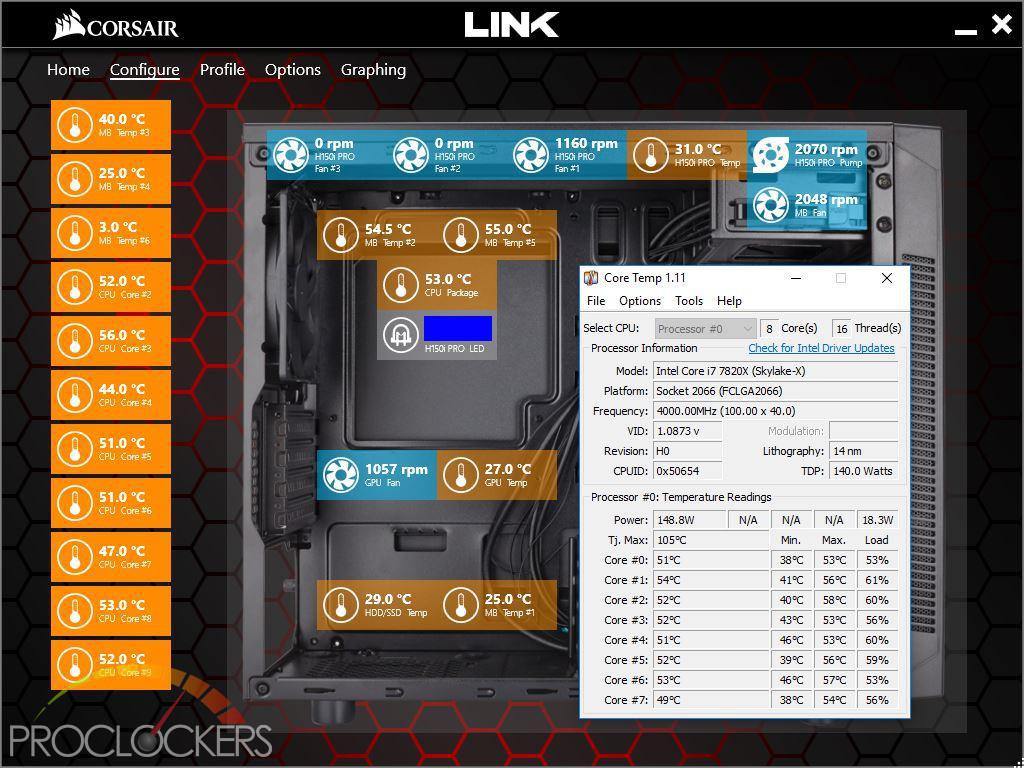Click the Core #7 temperature value 49°C
This screenshot has height=768, width=1024.
pos(712,700)
